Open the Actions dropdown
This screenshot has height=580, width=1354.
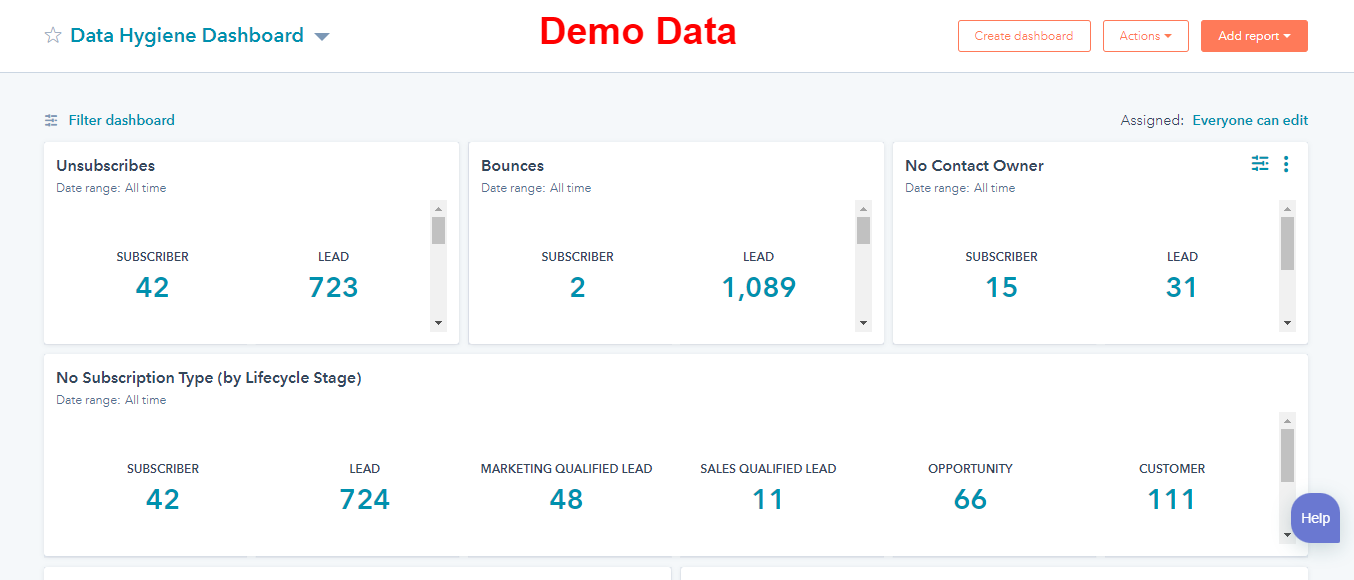[1145, 35]
